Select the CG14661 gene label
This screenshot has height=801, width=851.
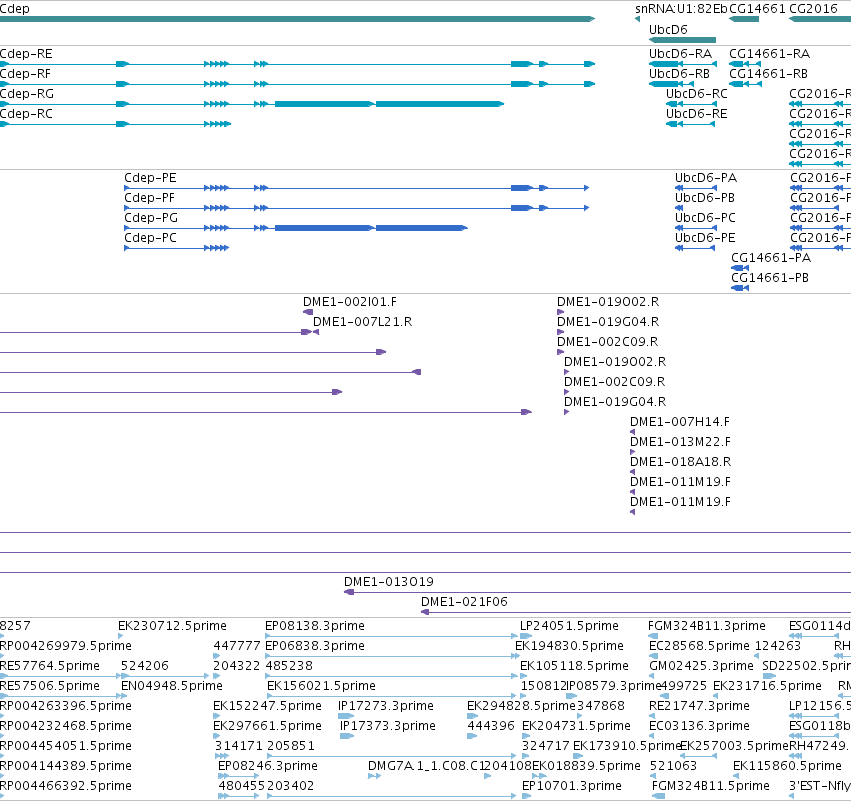click(x=757, y=9)
